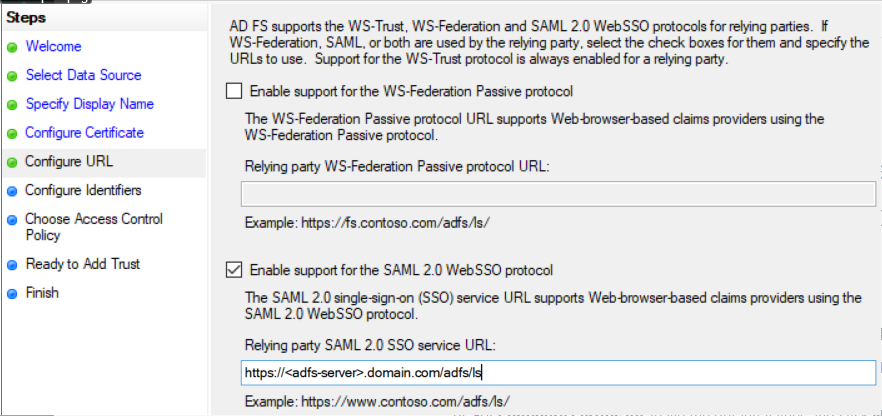Click green bullet beside Select Data Source
The width and height of the screenshot is (882, 416).
[x=12, y=76]
